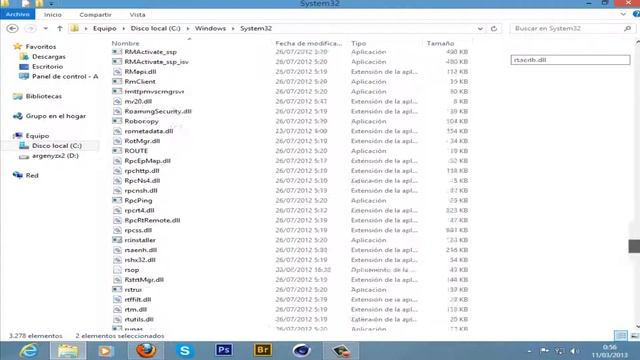640x360 pixels.
Task: Select Equipo in the navigation pane
Action: click(x=37, y=136)
